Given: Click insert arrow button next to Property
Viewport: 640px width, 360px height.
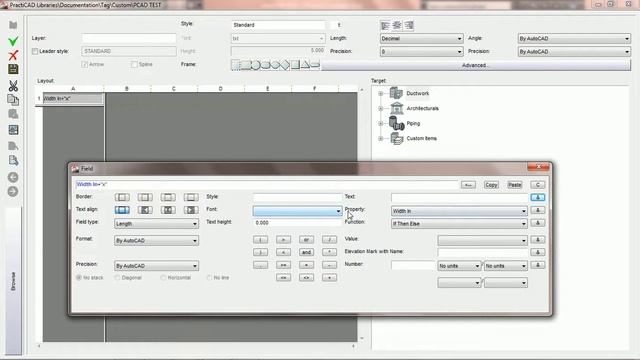Looking at the screenshot, I should [538, 210].
